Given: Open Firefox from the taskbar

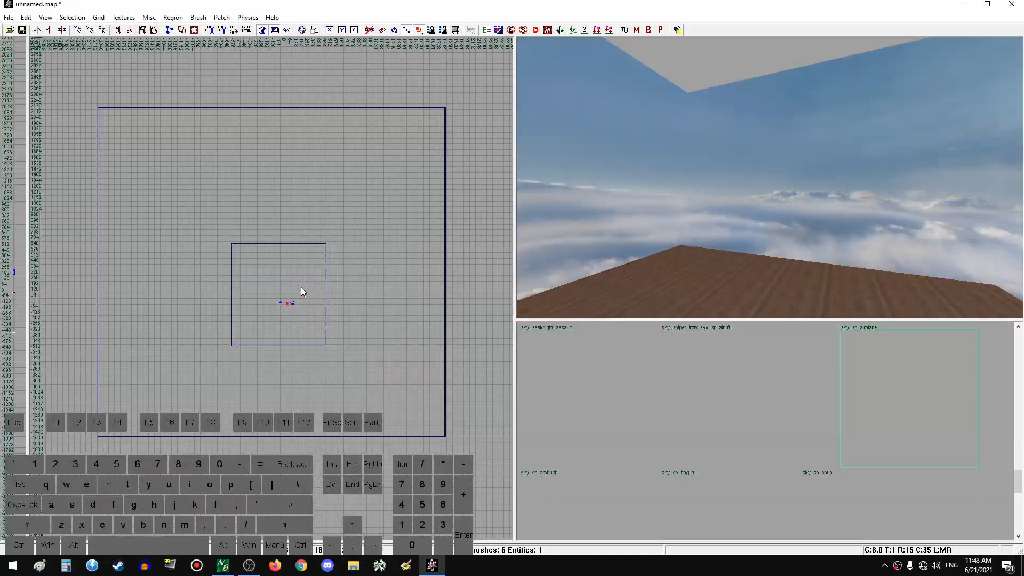Looking at the screenshot, I should 275,566.
